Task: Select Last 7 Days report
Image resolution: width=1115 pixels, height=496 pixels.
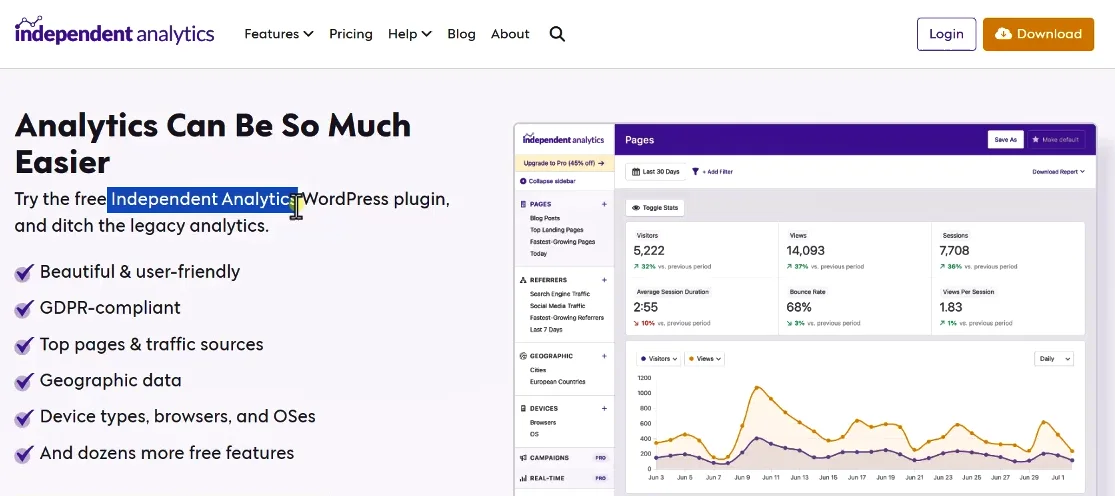Action: click(x=546, y=330)
